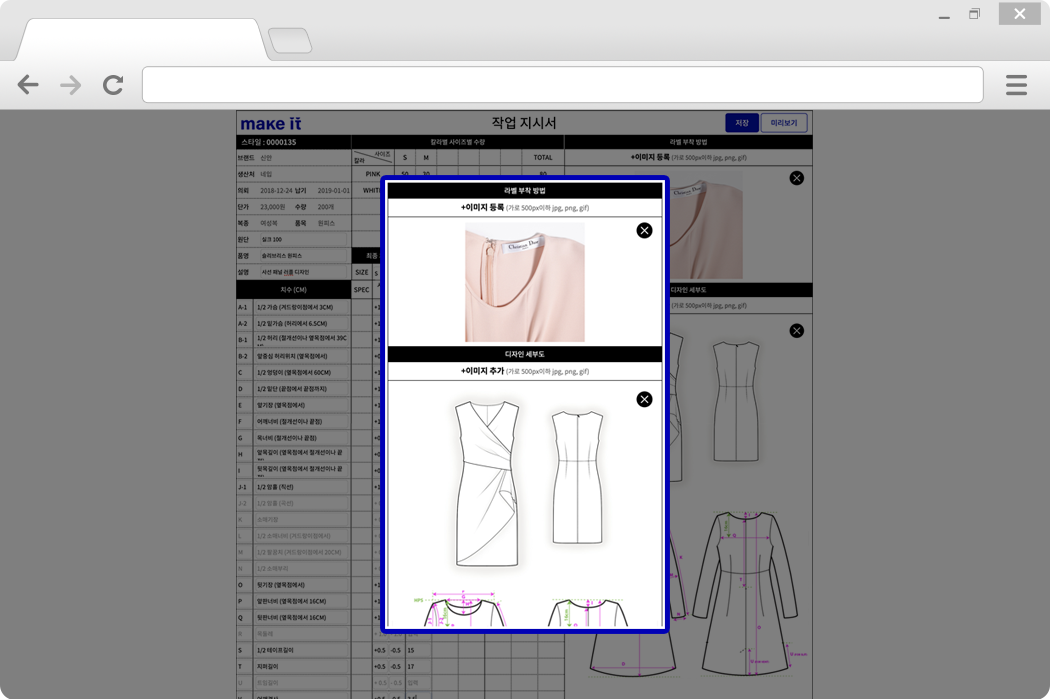Select the disabled K 소매기장 field
Viewport: 1050px width, 699px height.
(x=301, y=520)
